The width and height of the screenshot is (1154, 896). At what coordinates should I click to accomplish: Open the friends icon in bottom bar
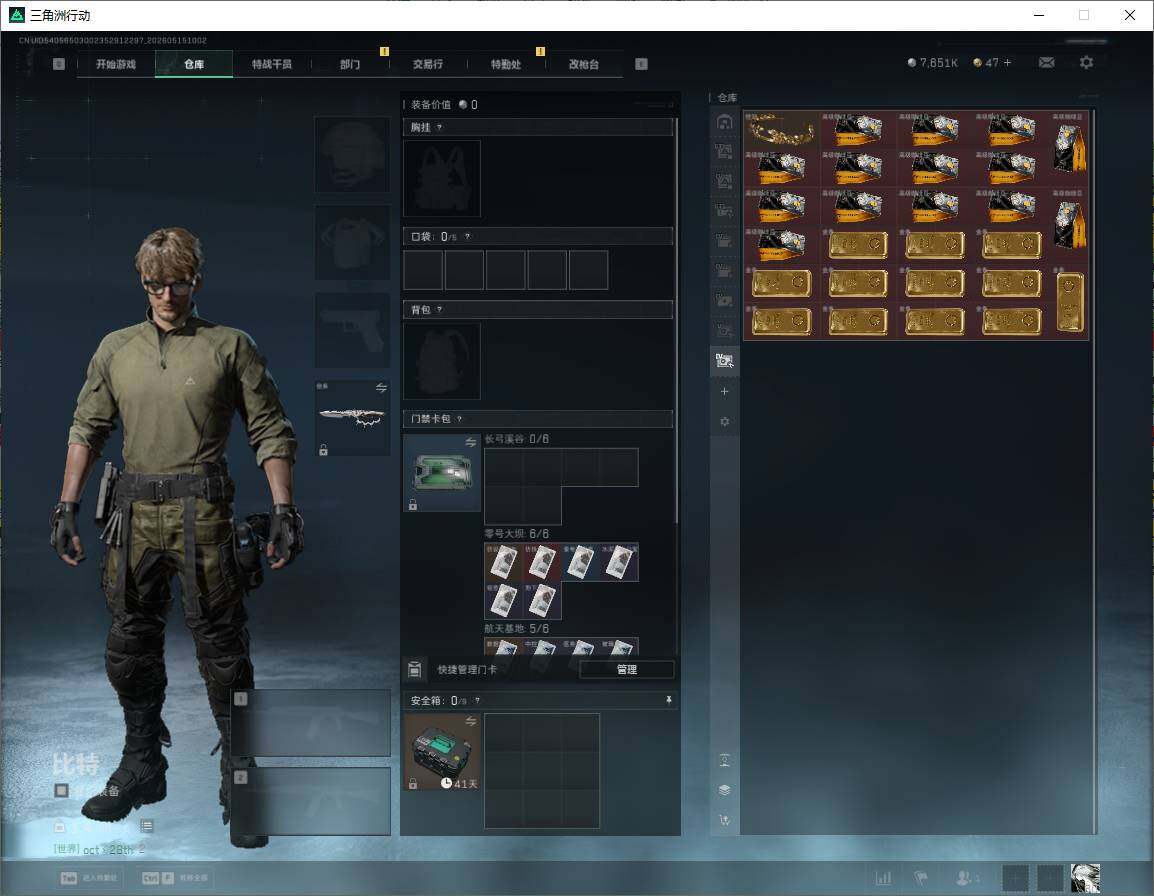coord(966,878)
